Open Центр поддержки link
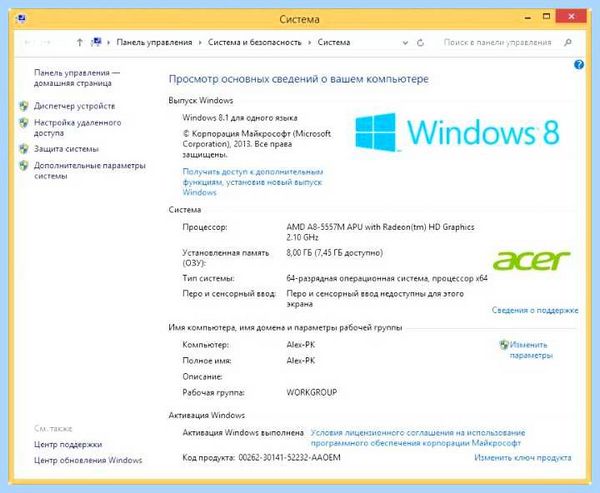Viewport: 600px width, 493px height. [x=68, y=444]
